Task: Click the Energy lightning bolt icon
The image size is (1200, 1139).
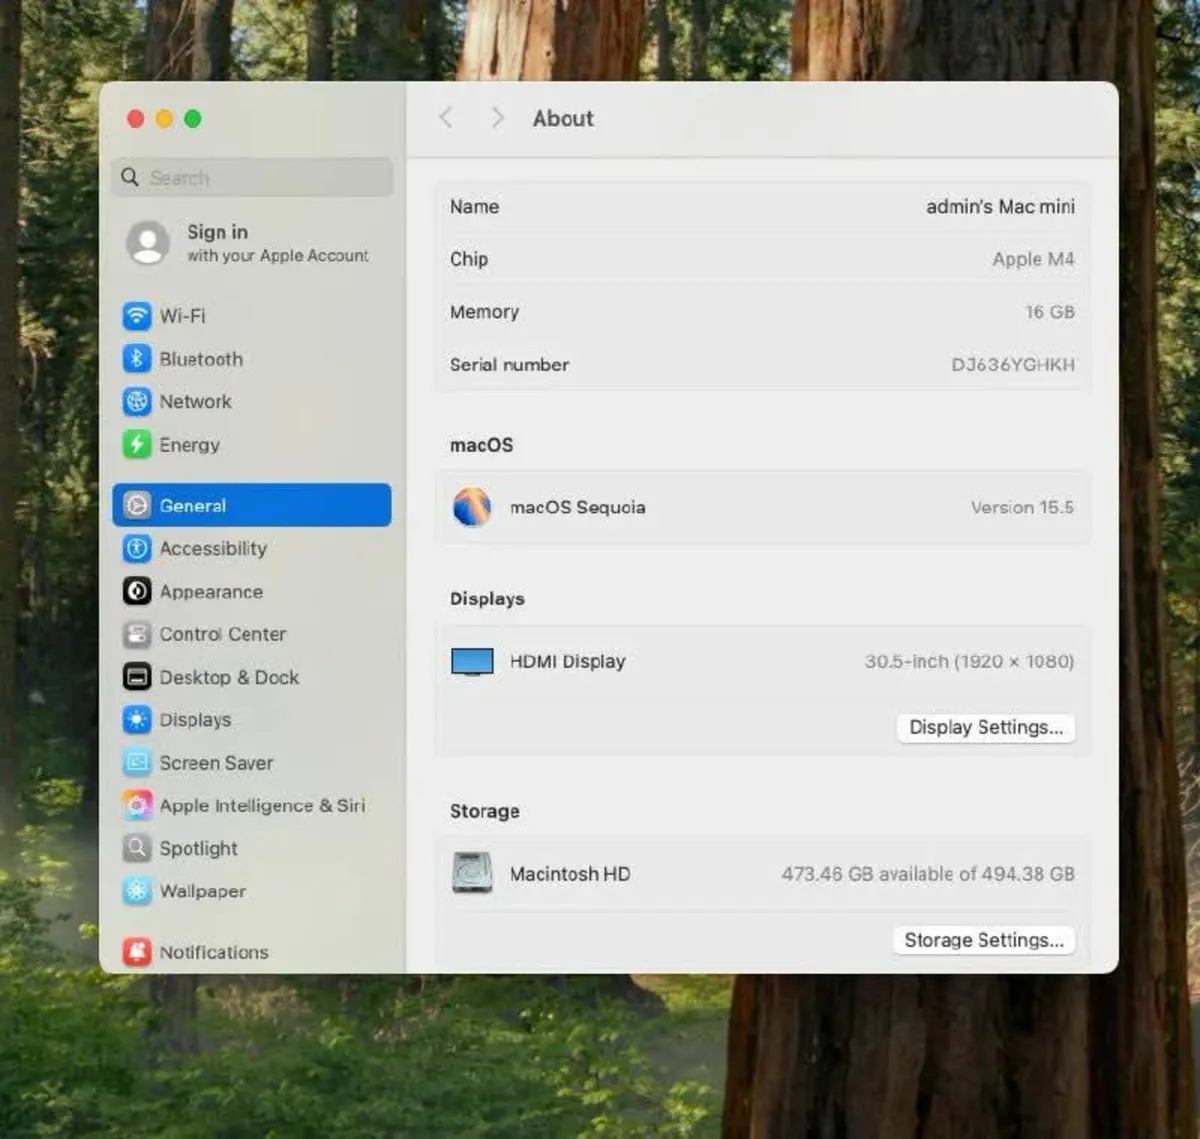Action: [137, 445]
